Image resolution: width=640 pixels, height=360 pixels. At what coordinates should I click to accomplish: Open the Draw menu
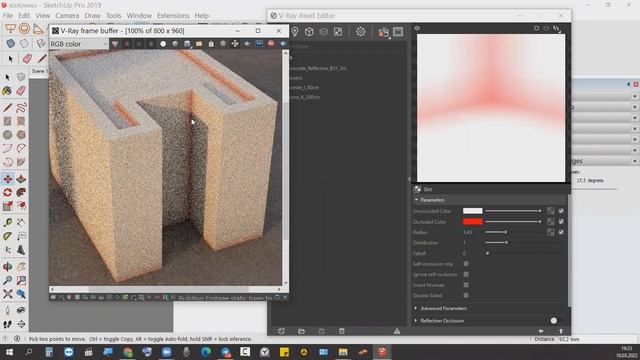coord(93,16)
